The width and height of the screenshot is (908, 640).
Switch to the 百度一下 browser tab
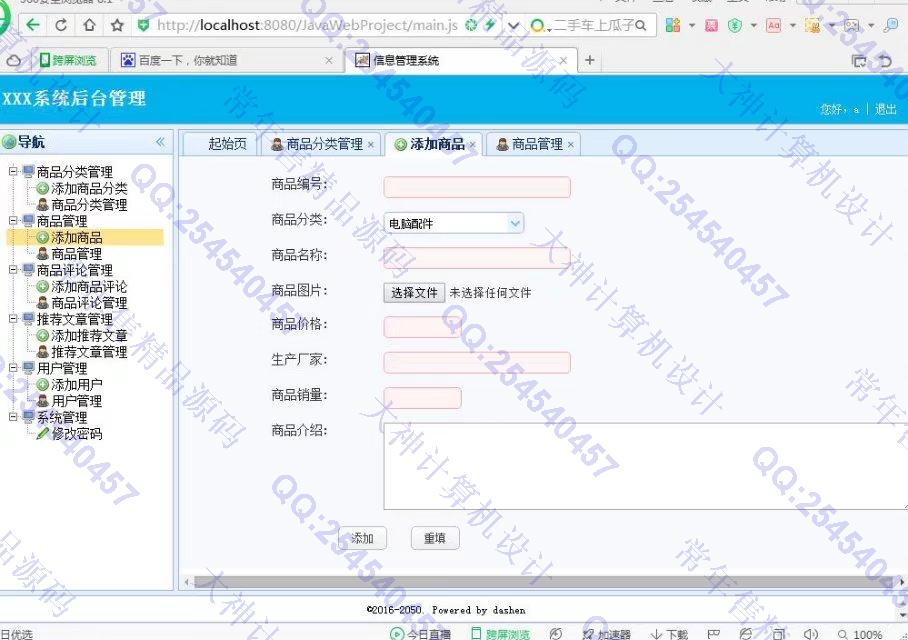(226, 60)
